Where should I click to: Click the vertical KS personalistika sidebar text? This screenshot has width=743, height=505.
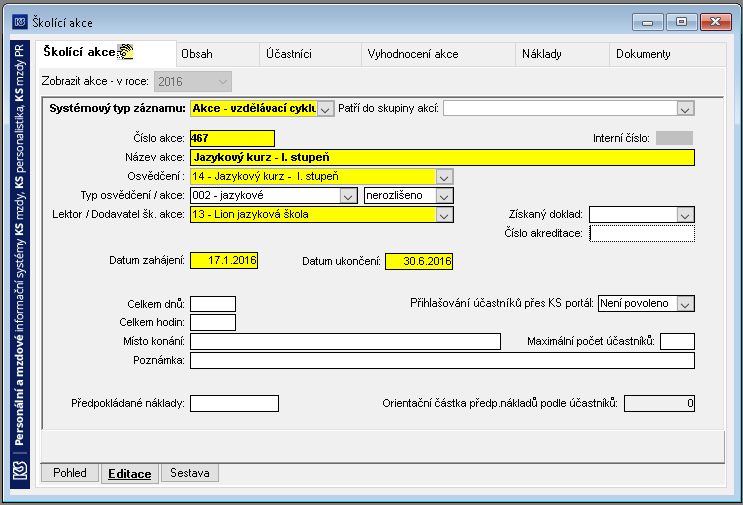tap(19, 244)
